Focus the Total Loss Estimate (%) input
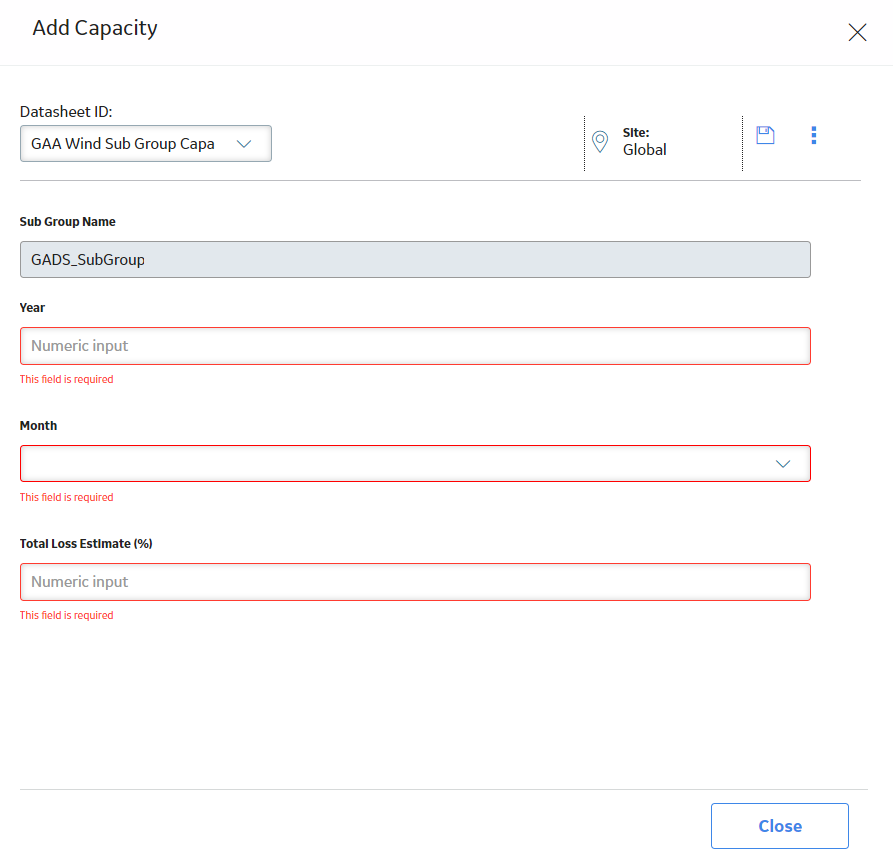This screenshot has width=893, height=860. 415,581
